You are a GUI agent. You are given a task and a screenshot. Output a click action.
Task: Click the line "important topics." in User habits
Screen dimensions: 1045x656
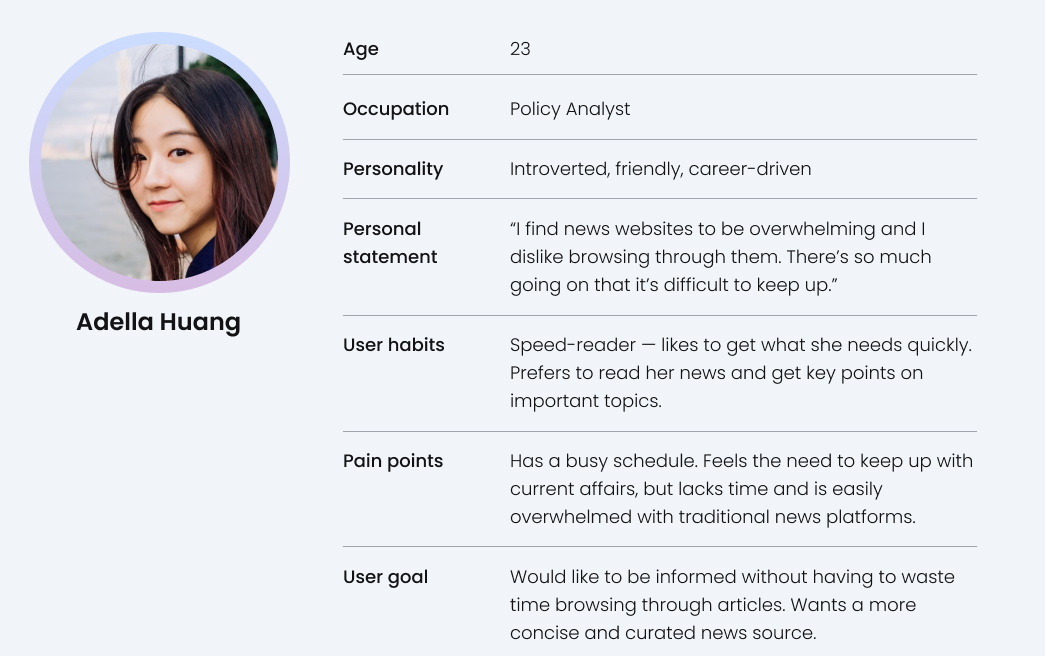point(585,401)
